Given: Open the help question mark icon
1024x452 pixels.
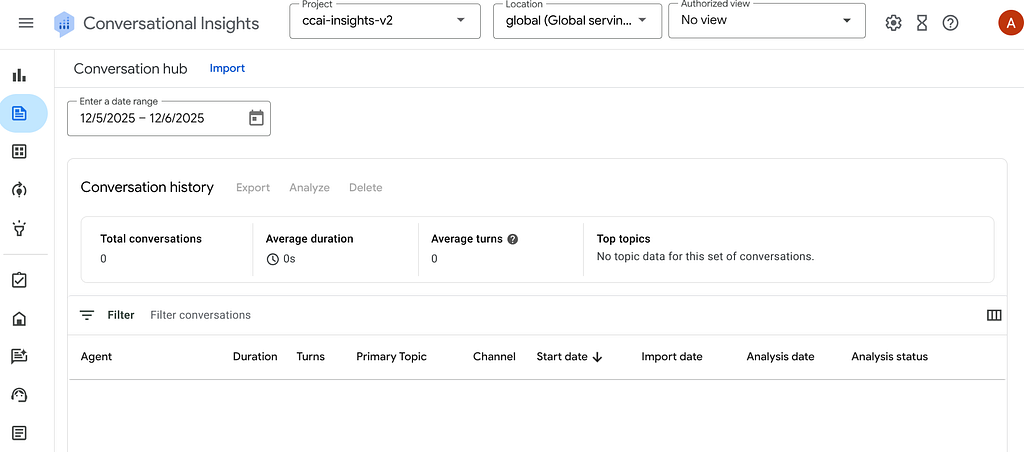Looking at the screenshot, I should (x=950, y=24).
